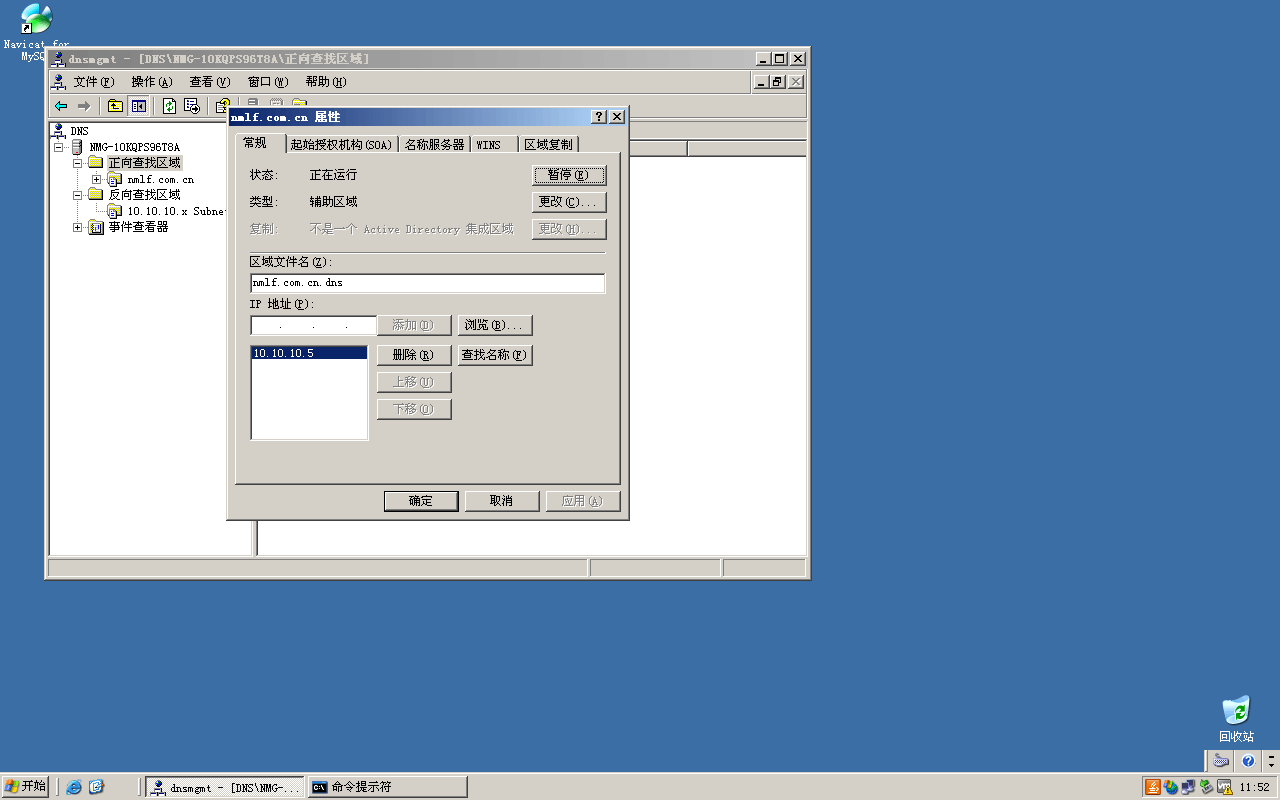Switch to the 起始授权机构(SOA) tab
This screenshot has width=1280, height=800.
[341, 145]
